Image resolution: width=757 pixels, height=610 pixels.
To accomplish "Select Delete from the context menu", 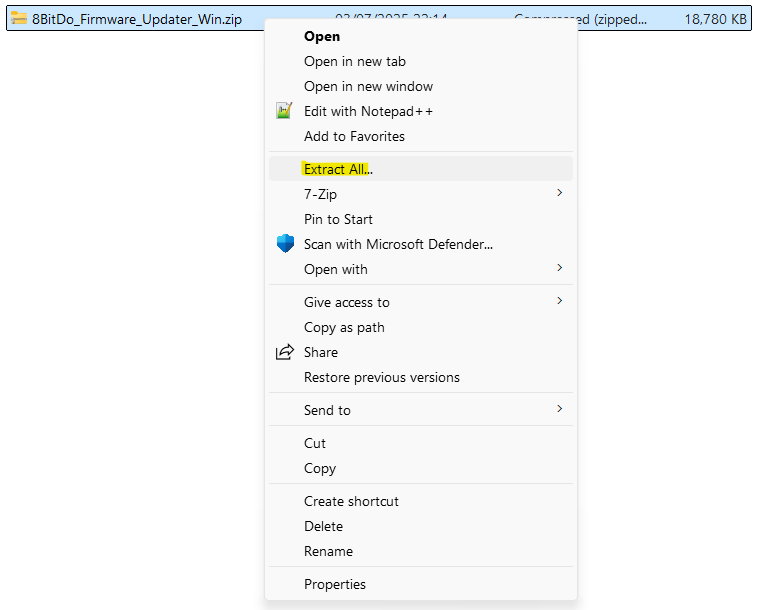I will [421, 526].
